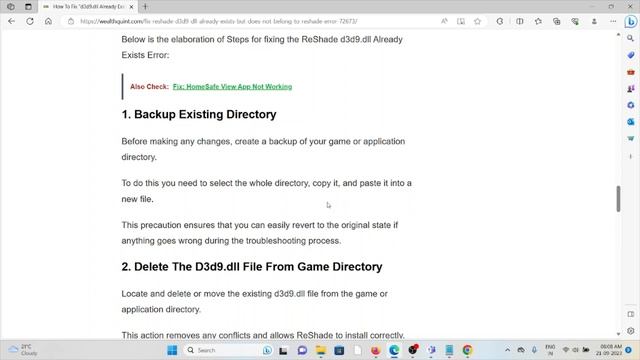
Task: Click the scrollbar up arrow
Action: 618,36
